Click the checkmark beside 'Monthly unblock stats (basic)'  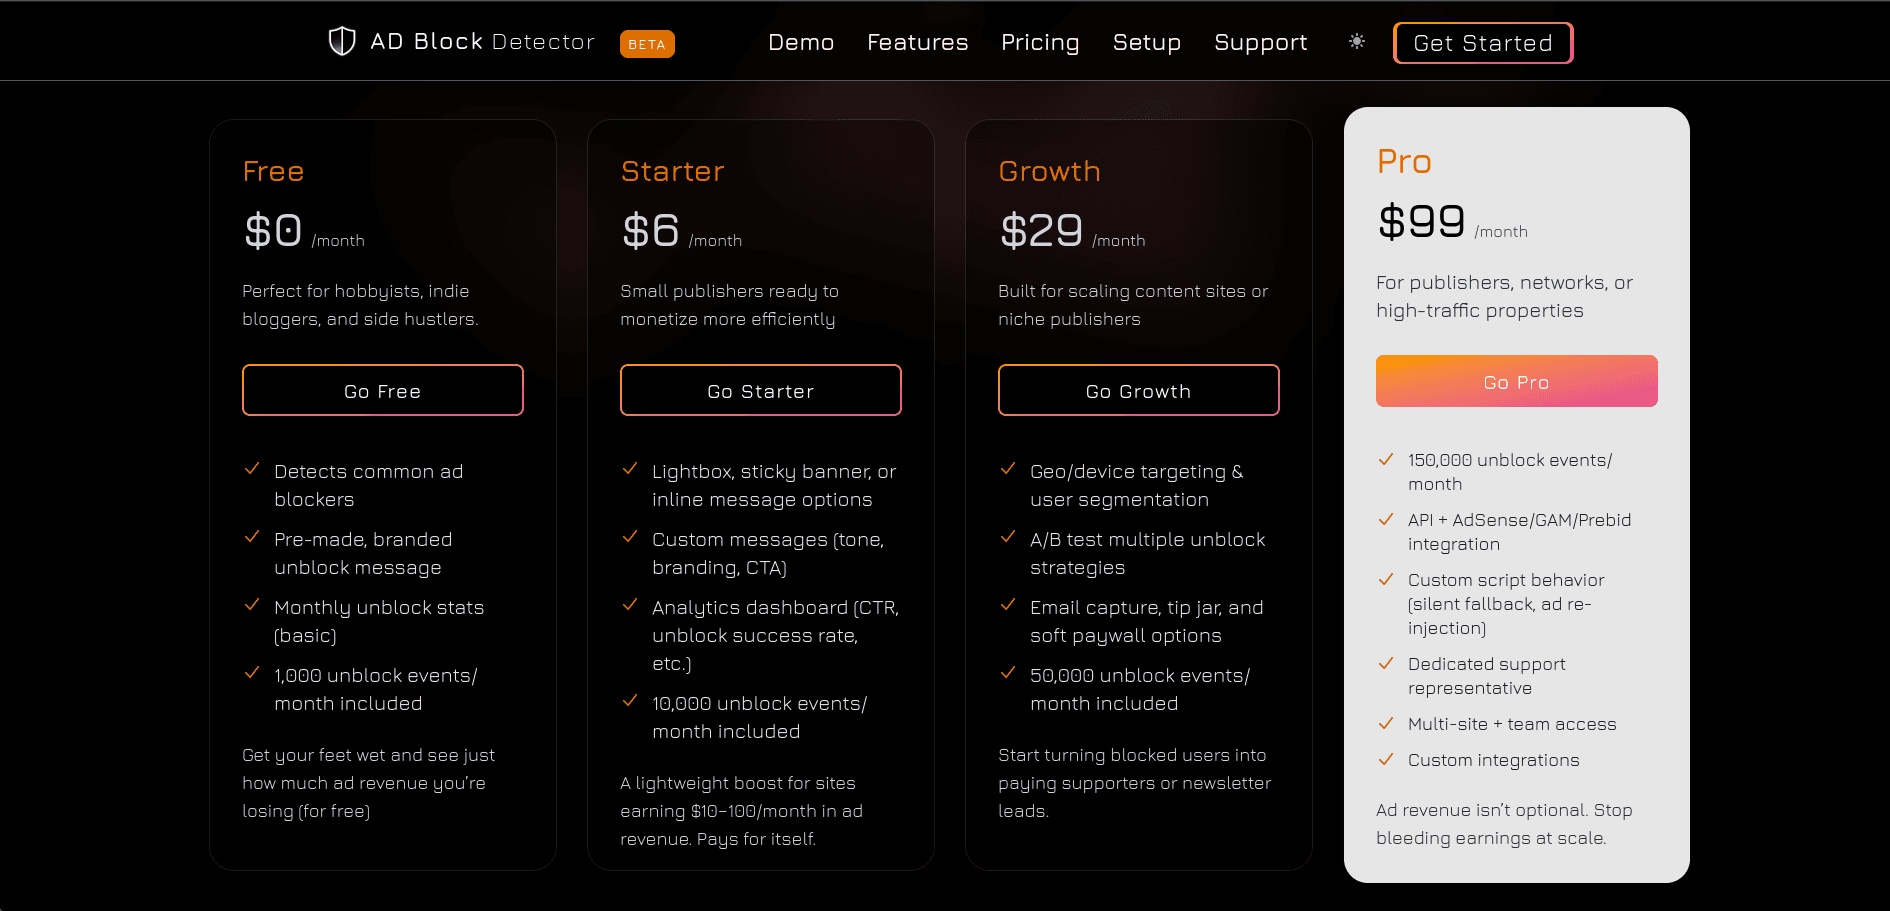click(251, 605)
